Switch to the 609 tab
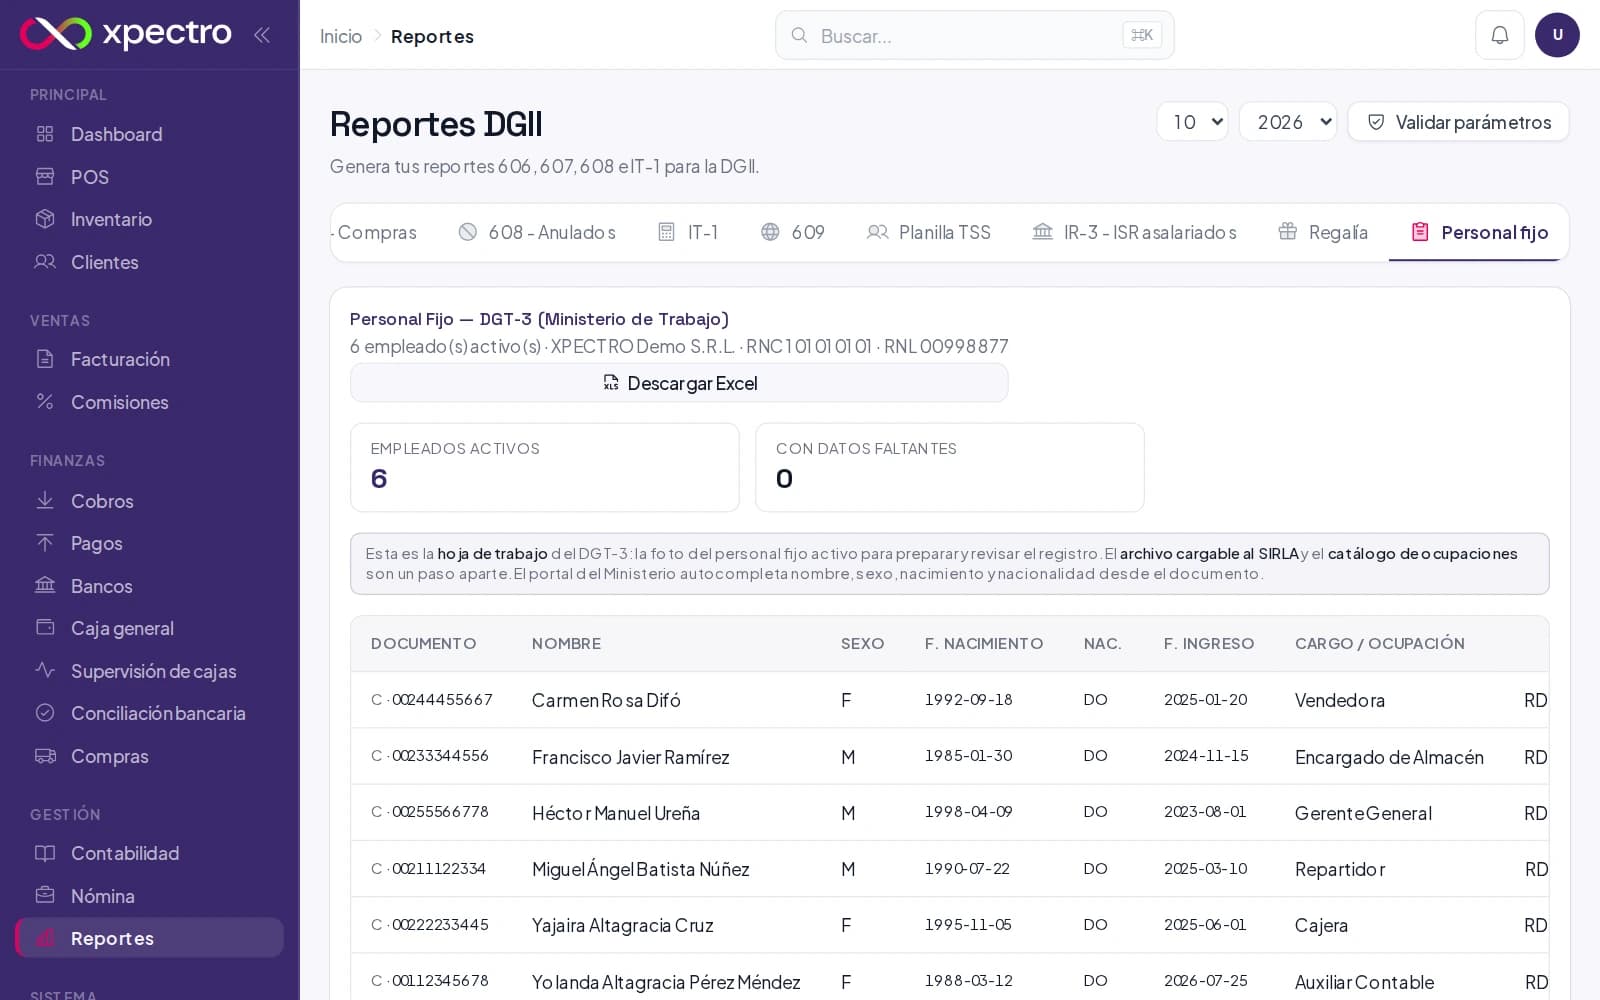 [793, 232]
